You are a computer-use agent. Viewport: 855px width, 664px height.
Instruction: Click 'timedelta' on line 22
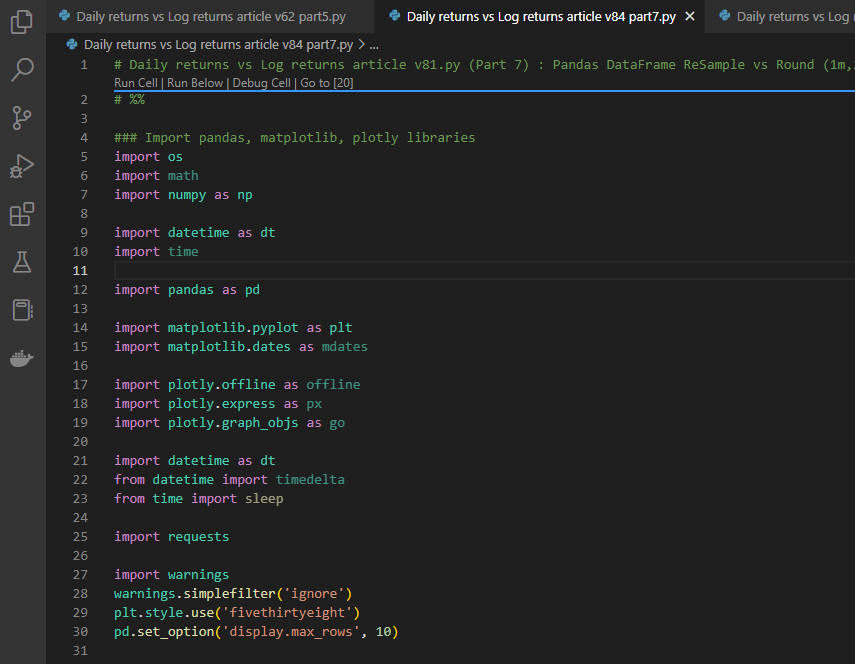point(310,479)
